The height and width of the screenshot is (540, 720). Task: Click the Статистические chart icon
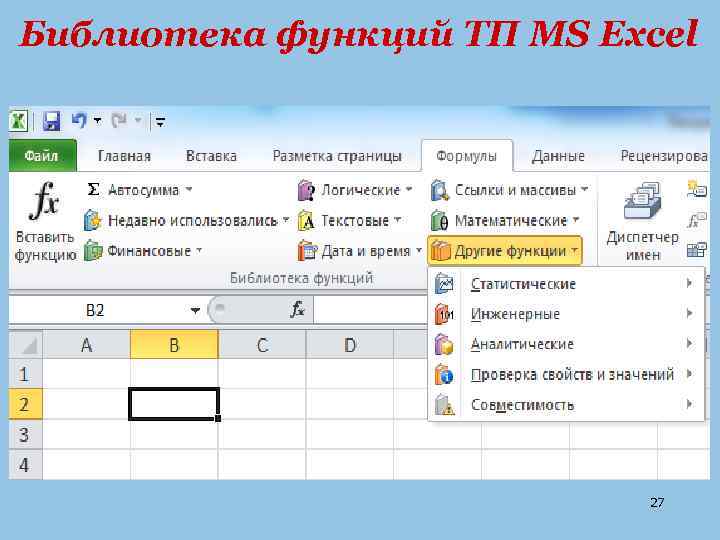pyautogui.click(x=444, y=284)
